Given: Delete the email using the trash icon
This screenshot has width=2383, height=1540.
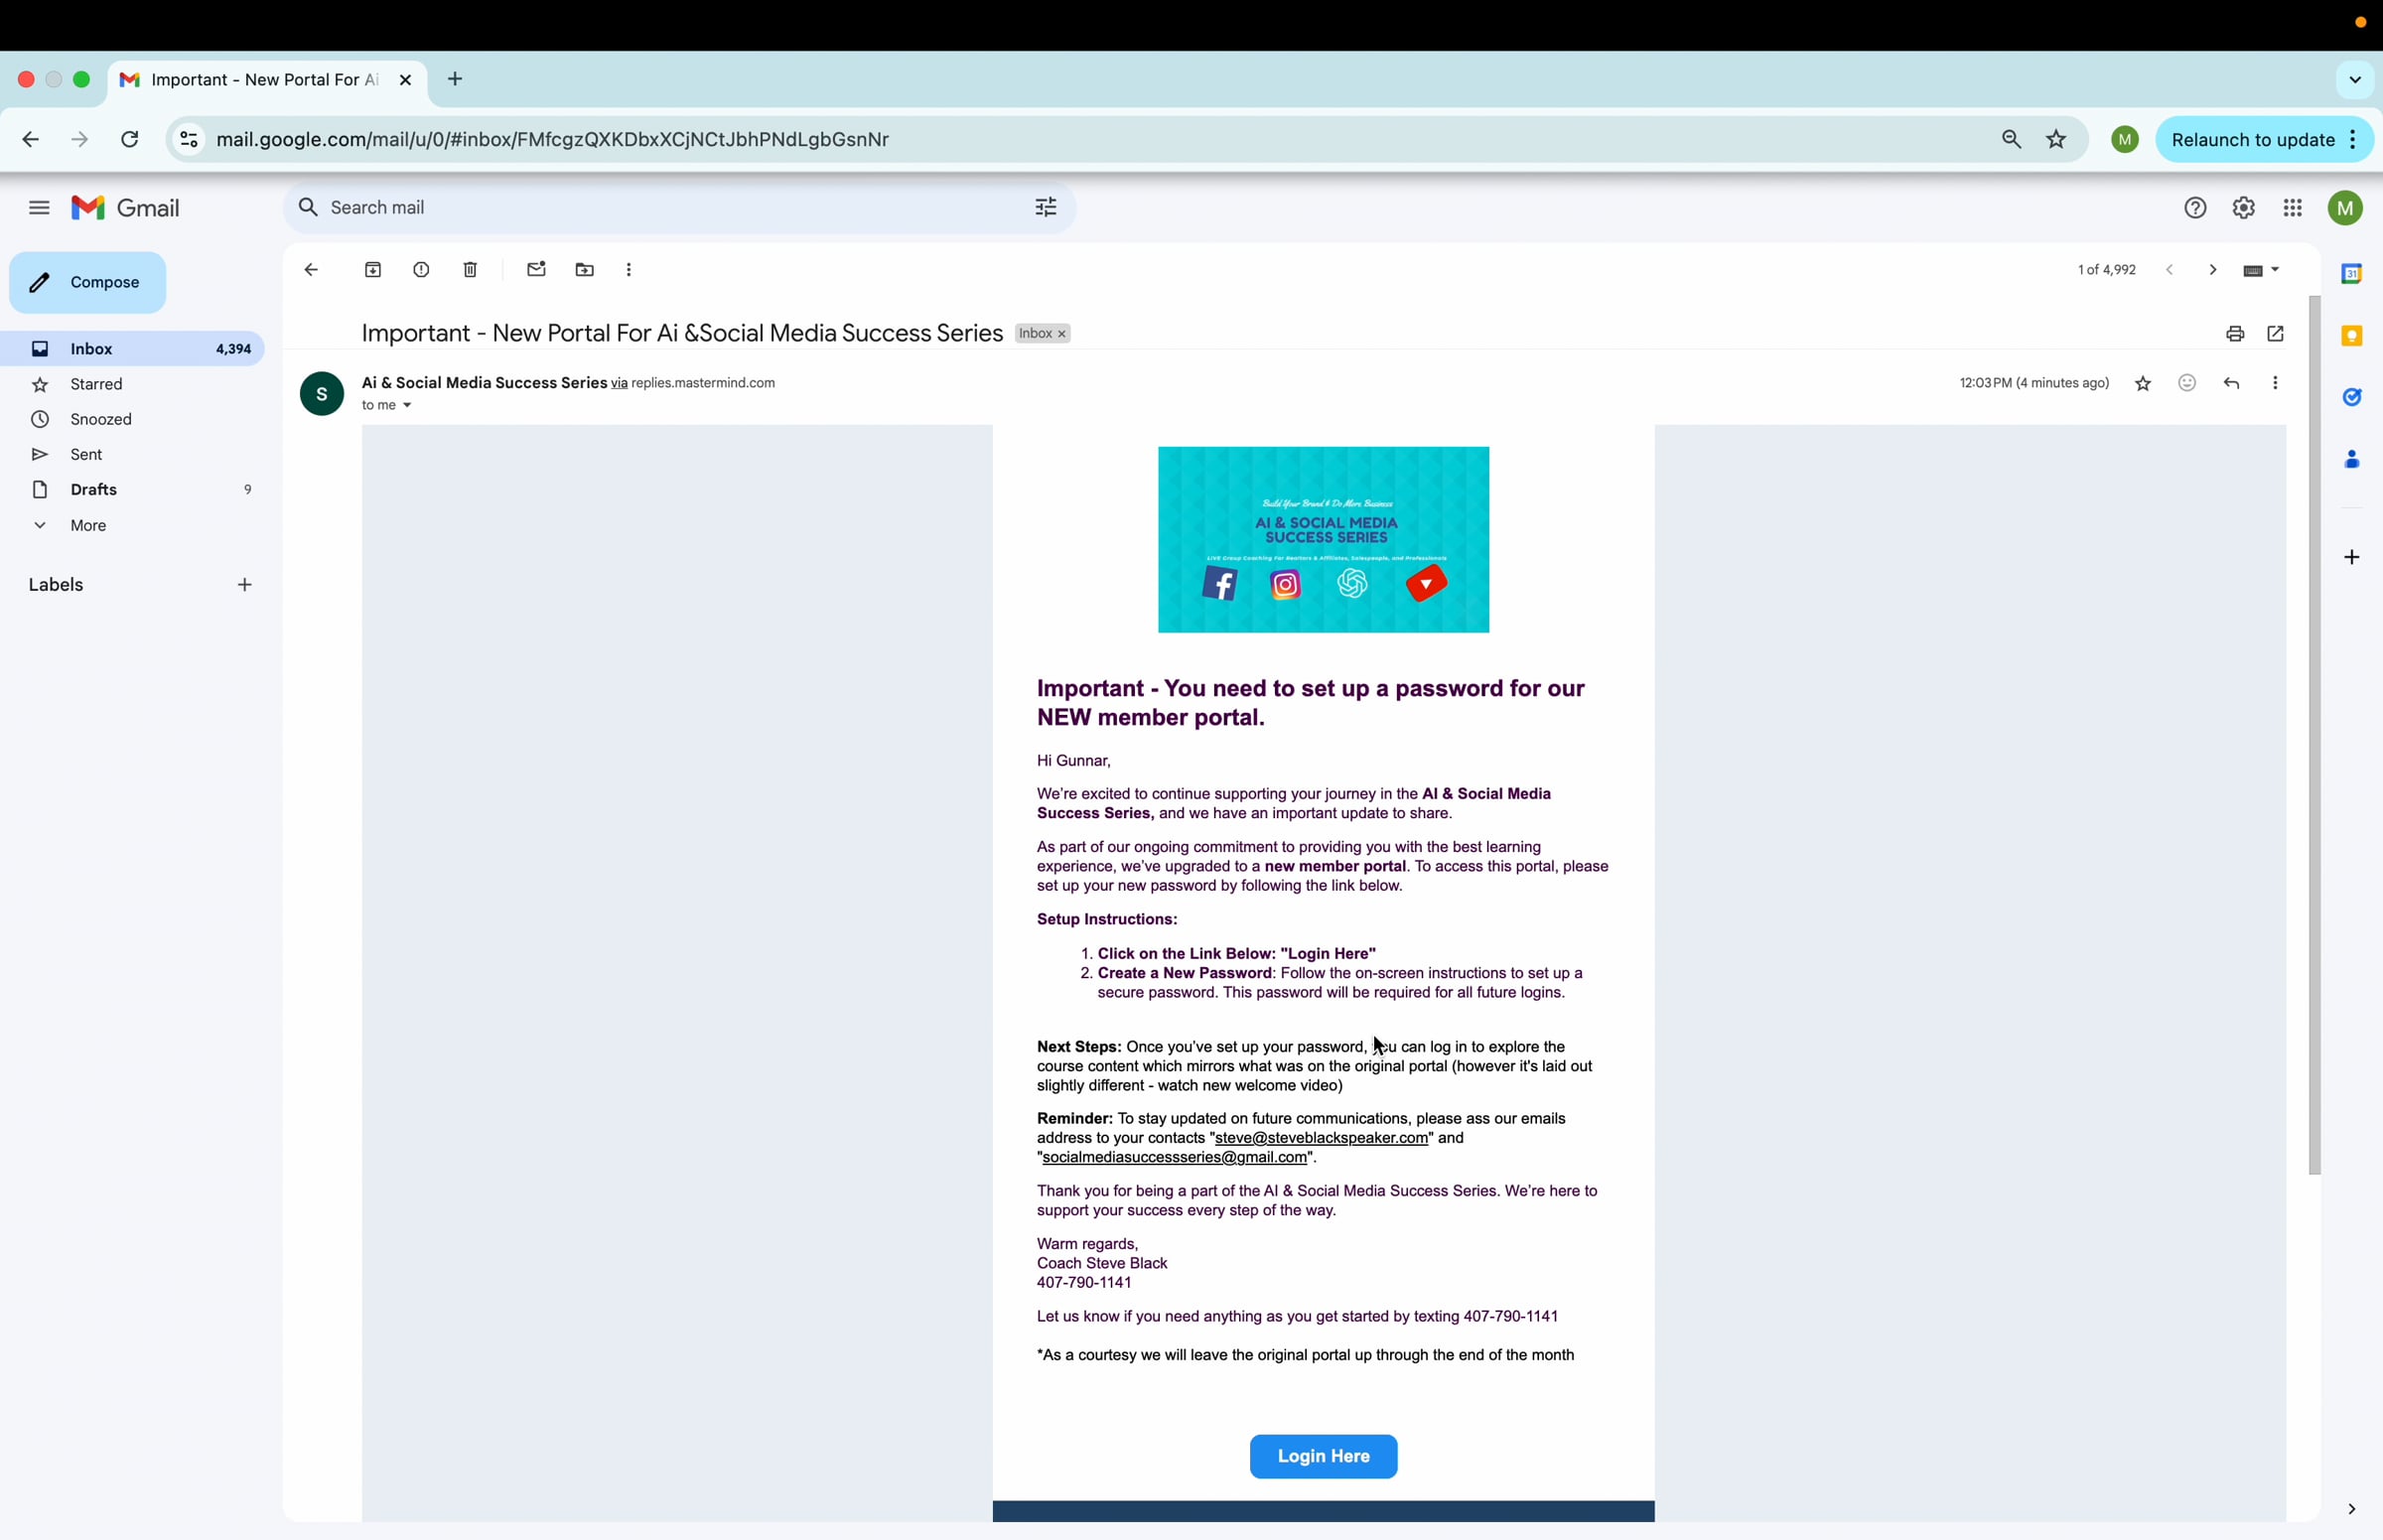Looking at the screenshot, I should (470, 270).
